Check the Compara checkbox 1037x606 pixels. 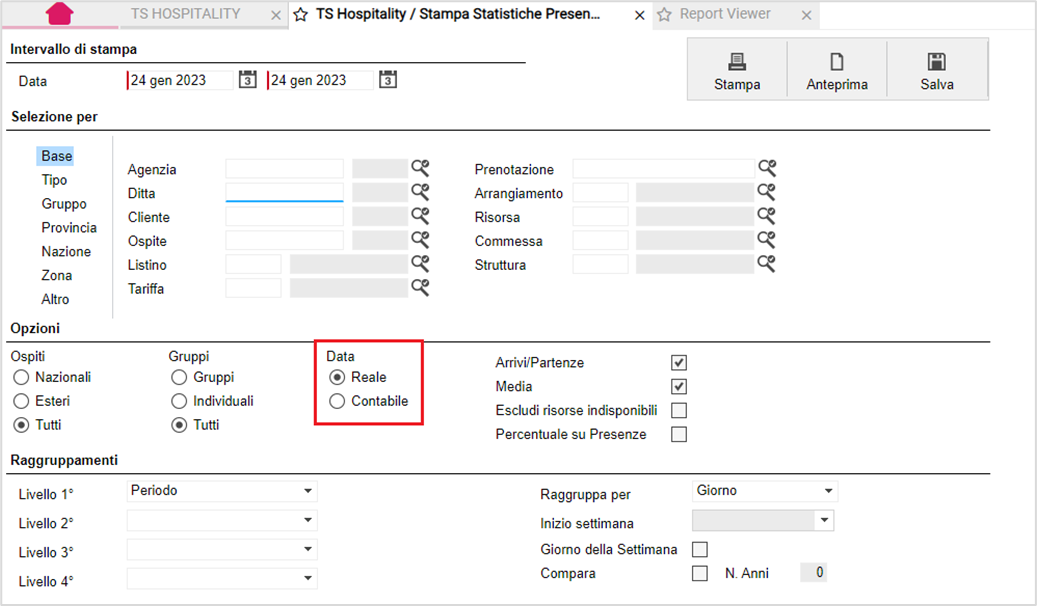(700, 573)
